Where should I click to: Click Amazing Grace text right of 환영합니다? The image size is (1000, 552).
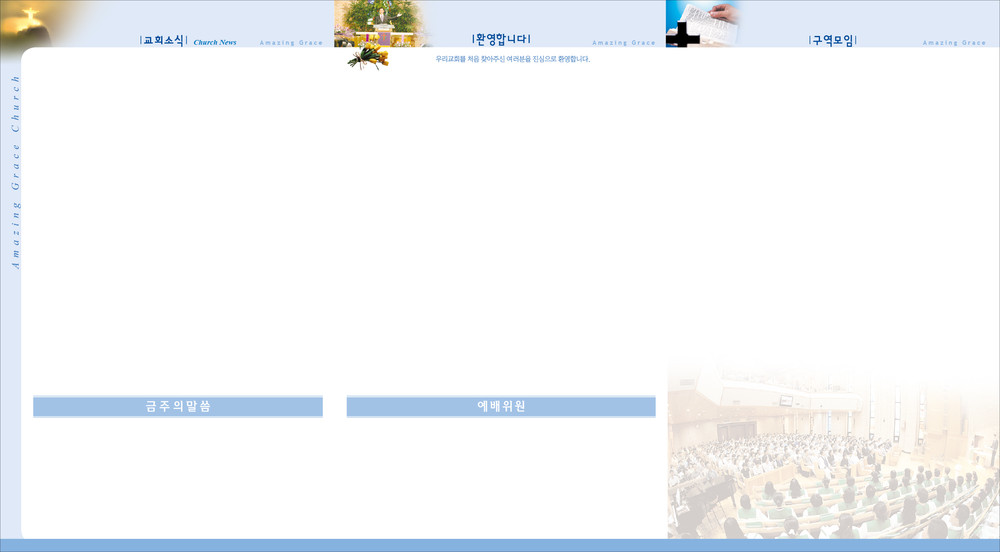624,43
